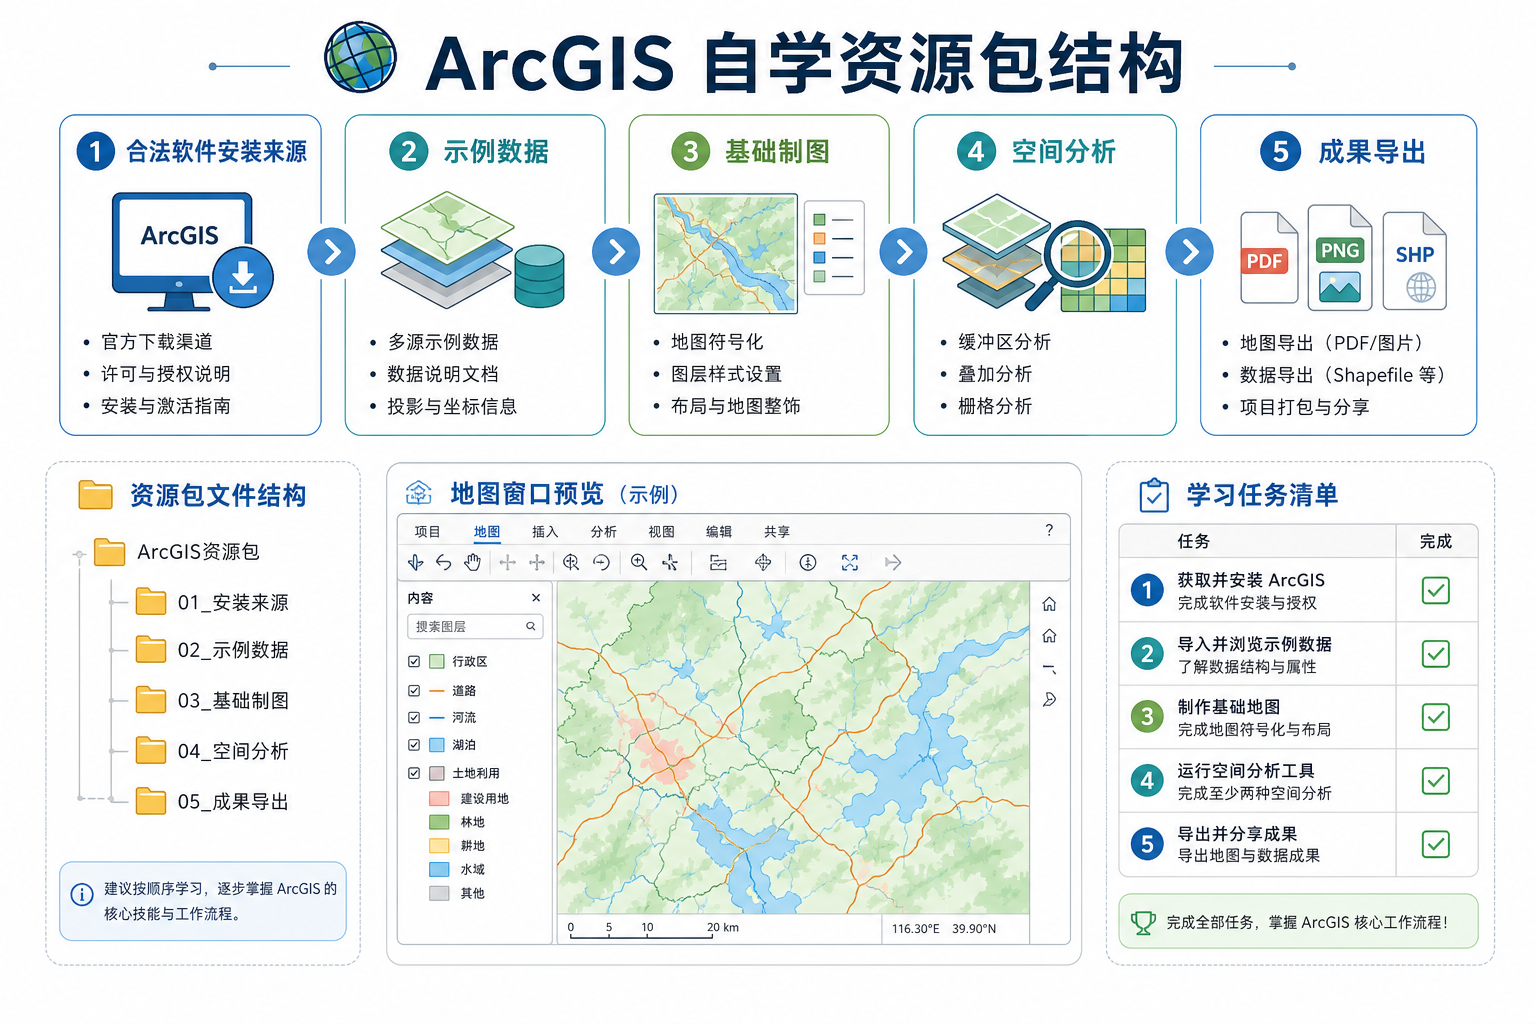Click search magnifier in 搜索图层 box
Screen dimensions: 1536x1024
[531, 626]
